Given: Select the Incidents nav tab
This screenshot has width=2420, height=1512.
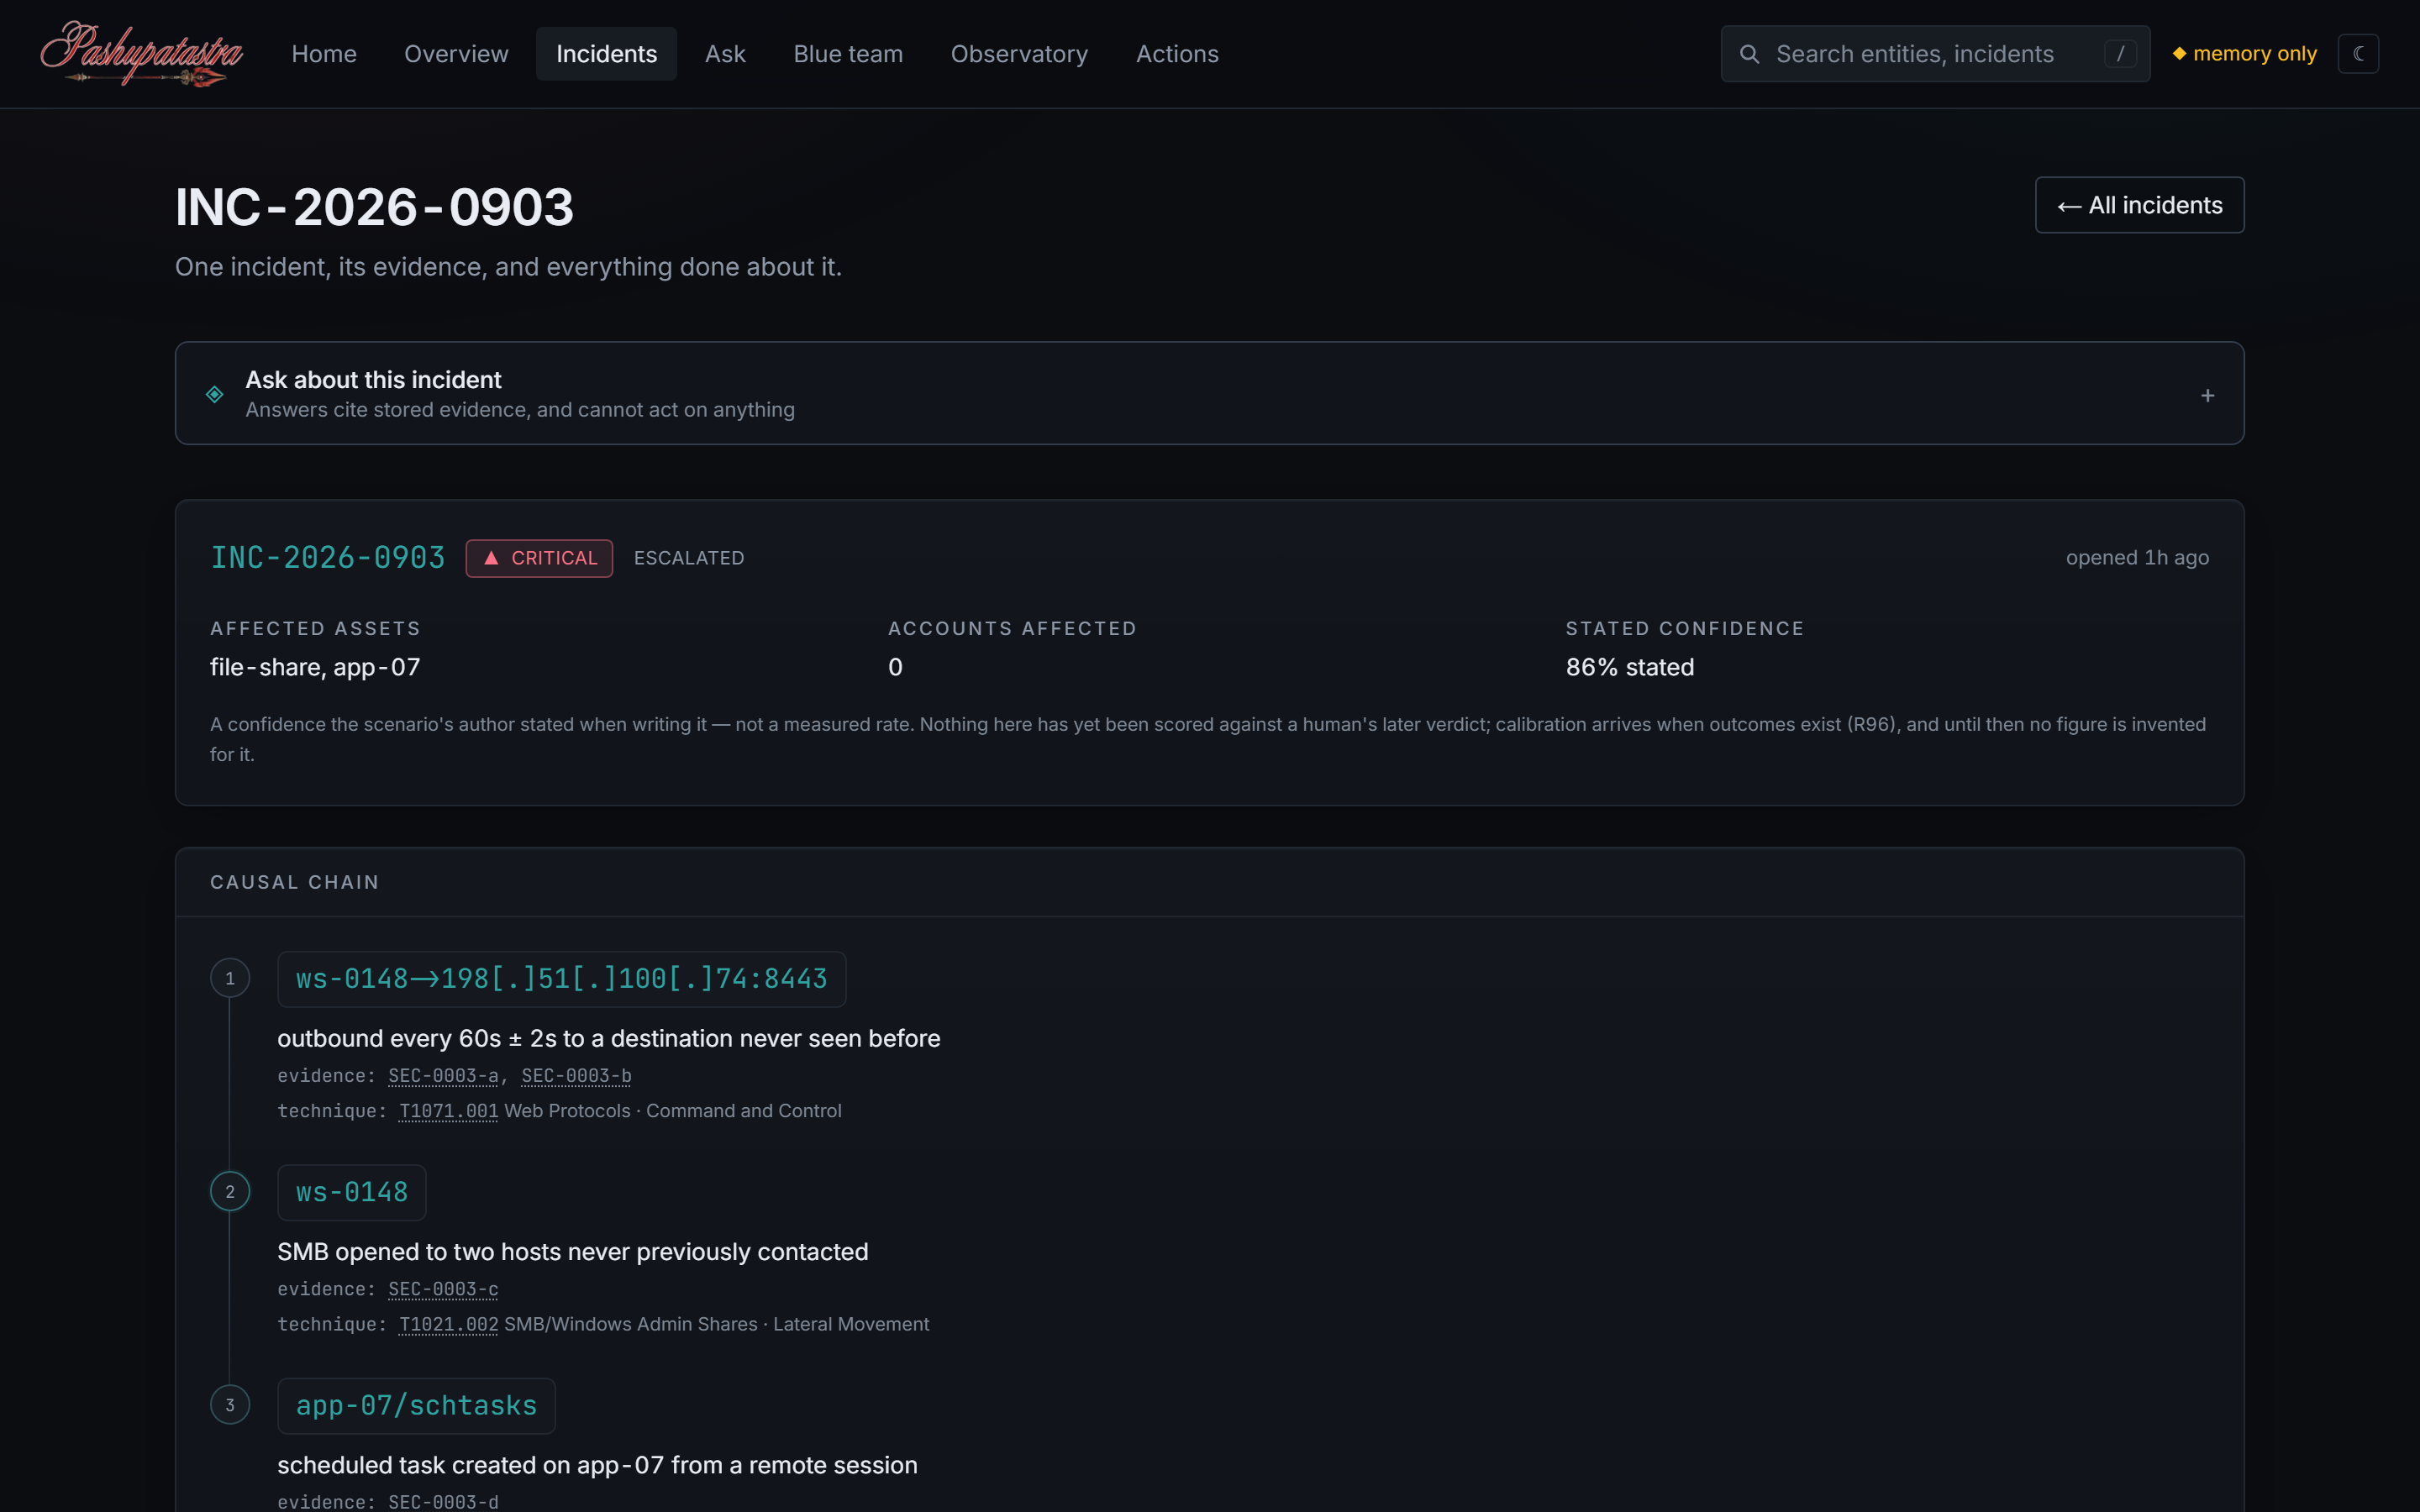Looking at the screenshot, I should pos(606,54).
